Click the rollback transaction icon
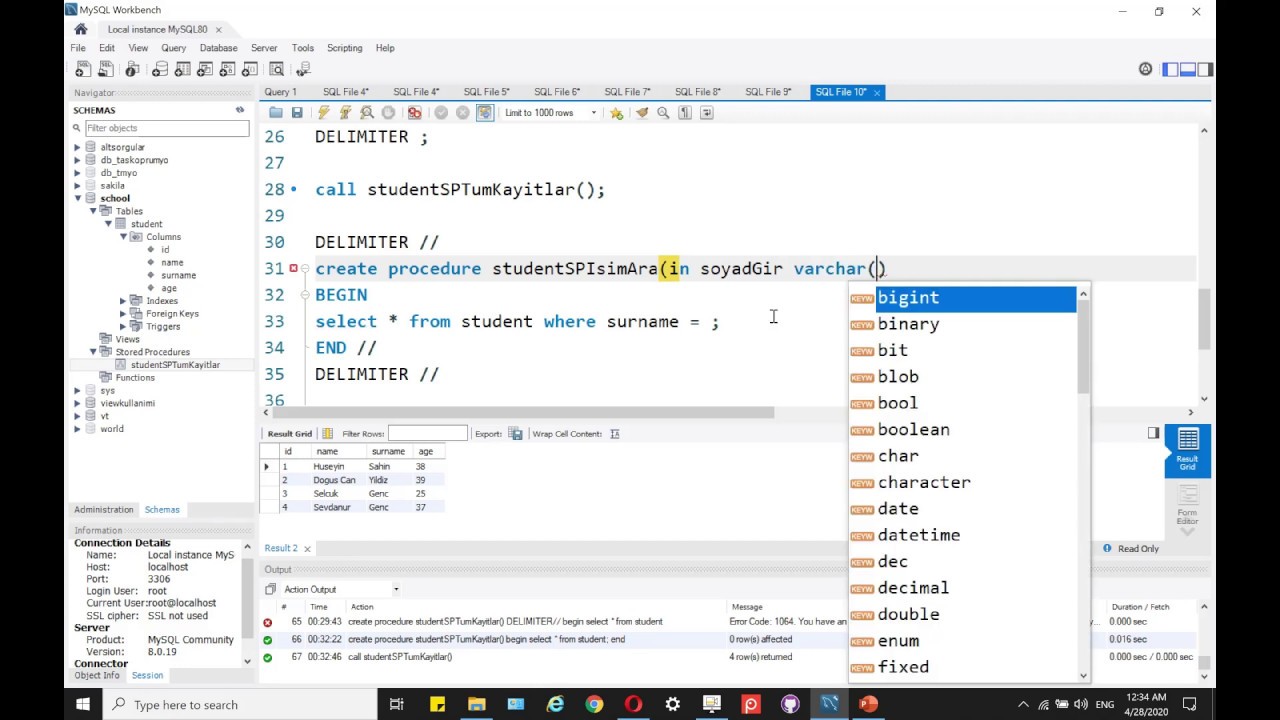This screenshot has height=720, width=1280. 463,113
